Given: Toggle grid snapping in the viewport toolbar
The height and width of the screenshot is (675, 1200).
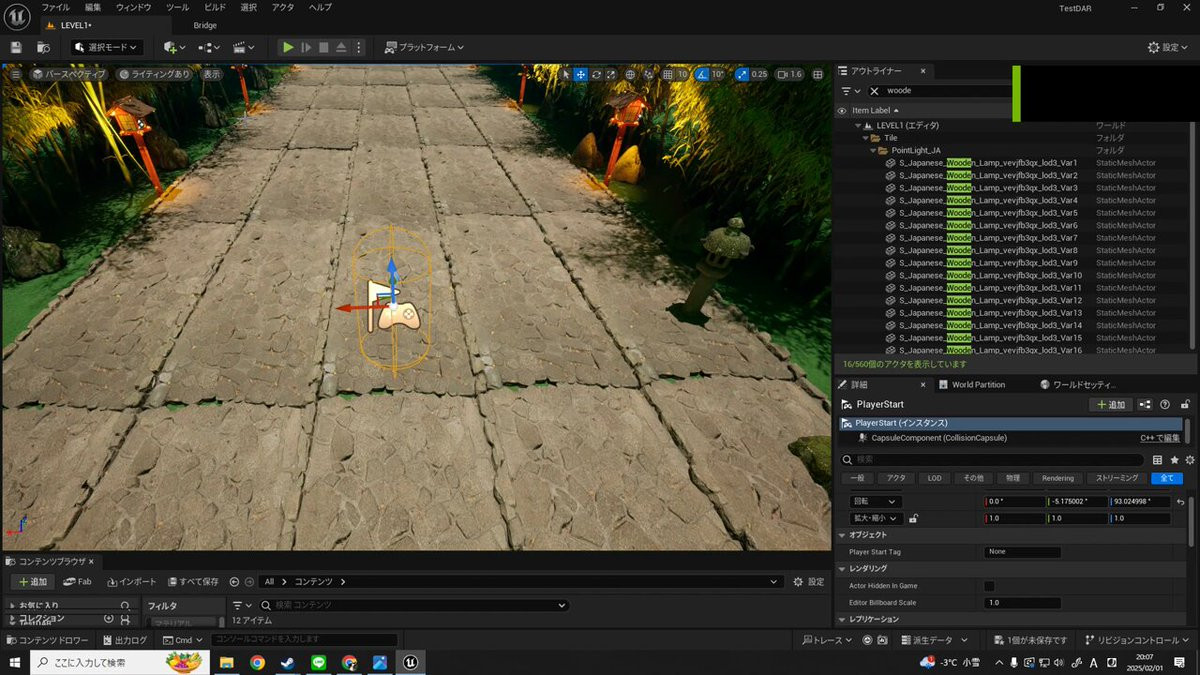Looking at the screenshot, I should (669, 74).
